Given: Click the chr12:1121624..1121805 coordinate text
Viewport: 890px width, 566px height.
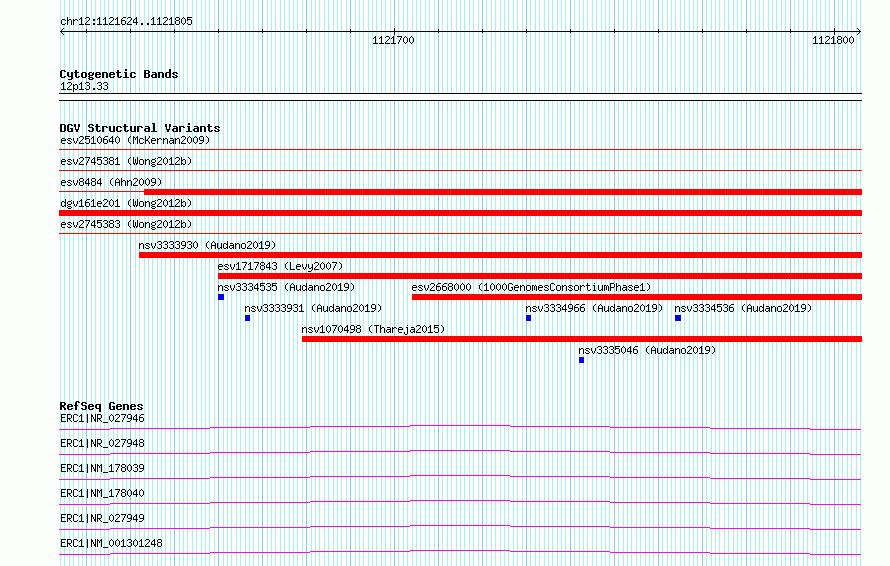Looking at the screenshot, I should pyautogui.click(x=127, y=22).
